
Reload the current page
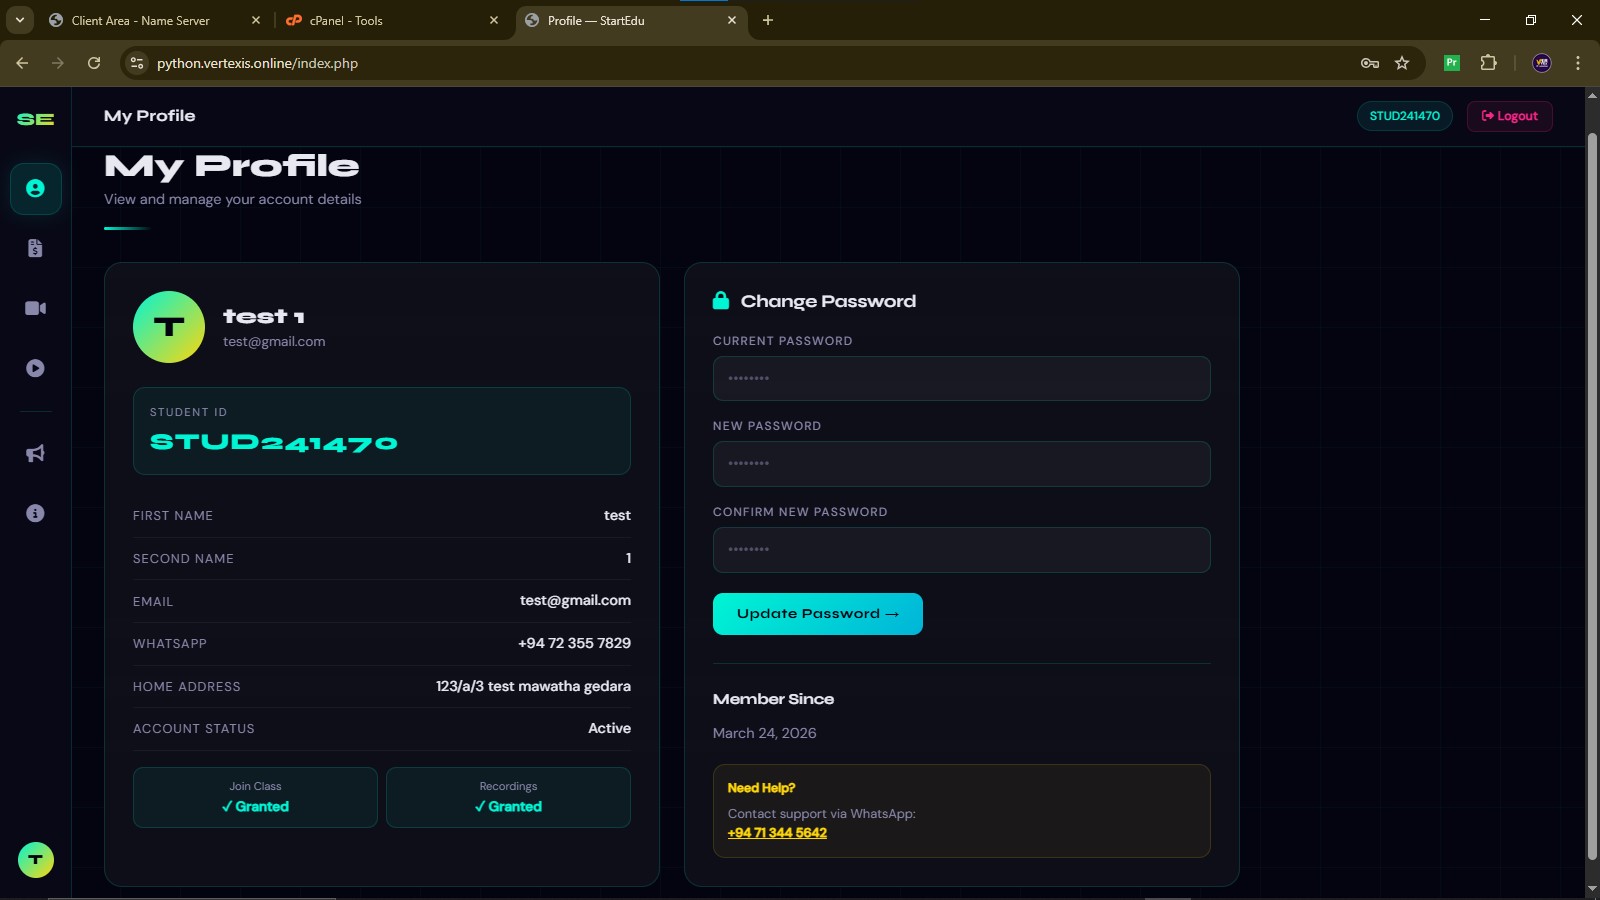click(x=94, y=62)
